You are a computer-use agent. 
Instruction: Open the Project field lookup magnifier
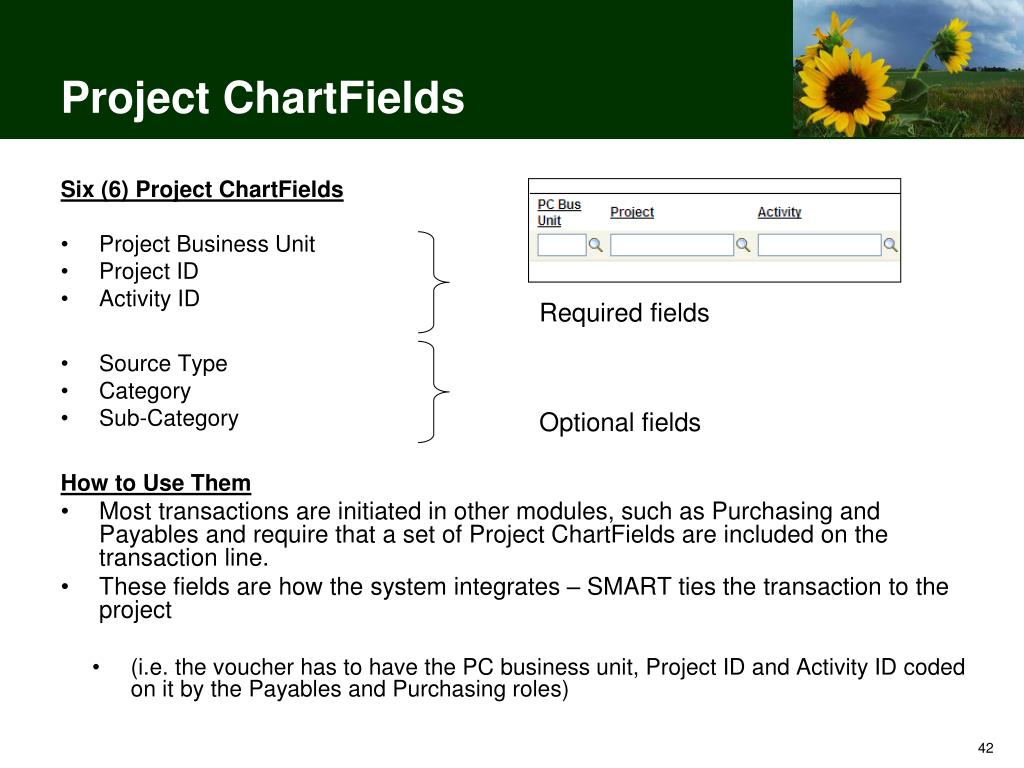pos(743,245)
